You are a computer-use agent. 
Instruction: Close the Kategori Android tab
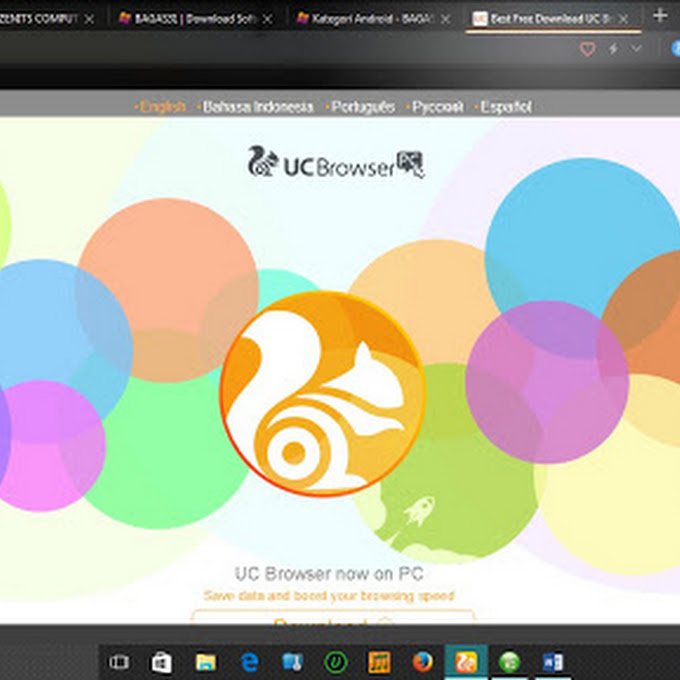tap(445, 19)
